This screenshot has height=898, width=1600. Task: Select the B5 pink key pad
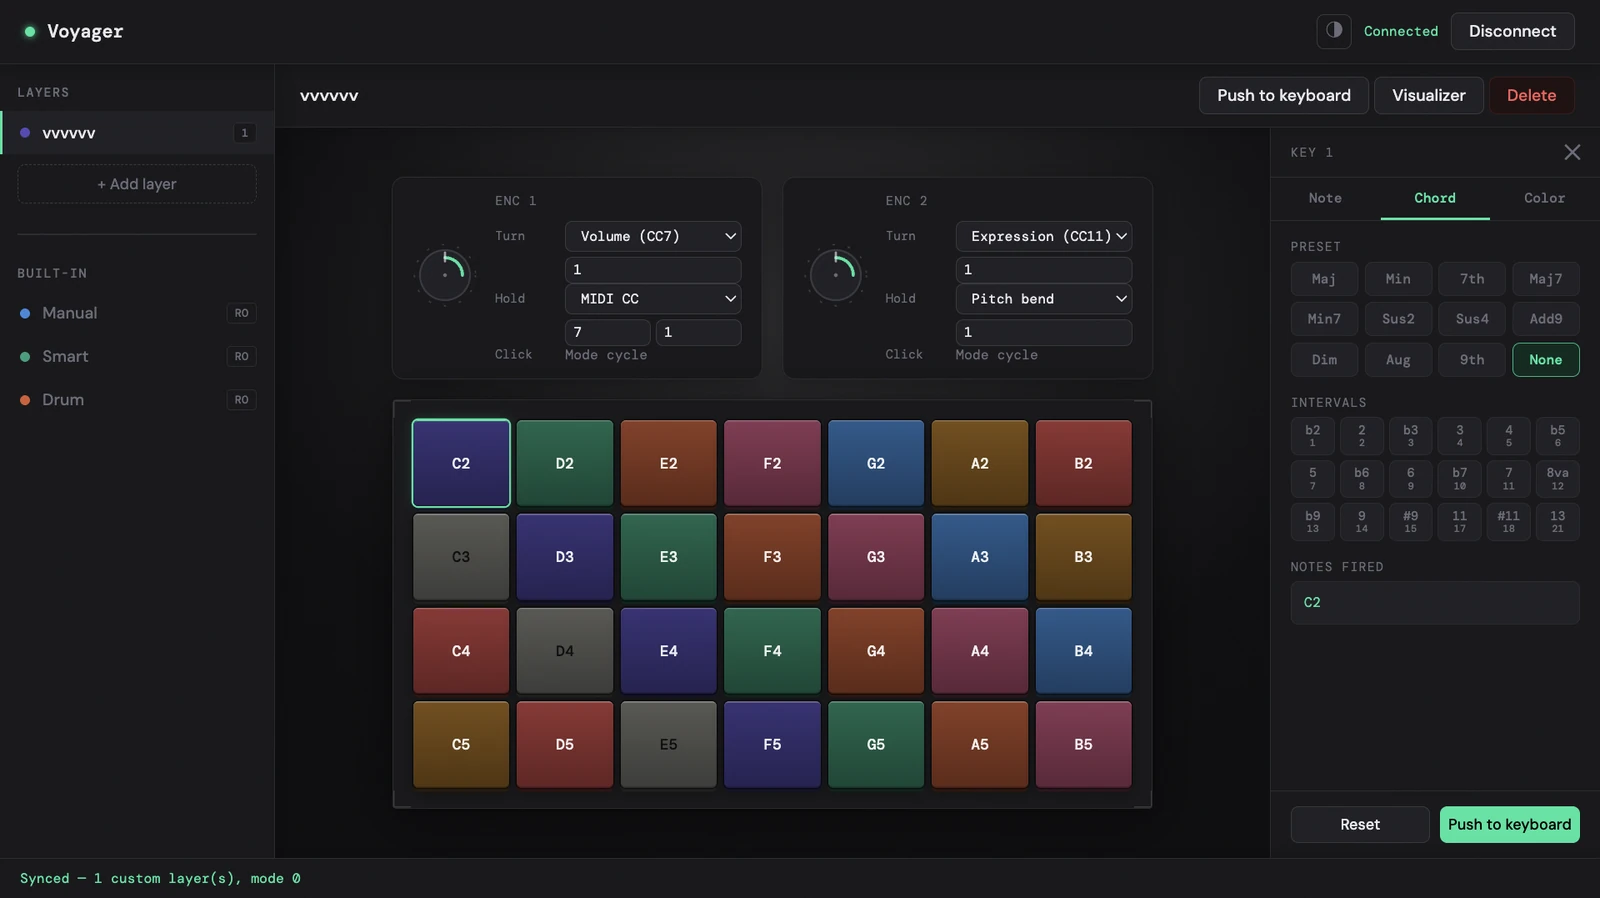pyautogui.click(x=1083, y=744)
